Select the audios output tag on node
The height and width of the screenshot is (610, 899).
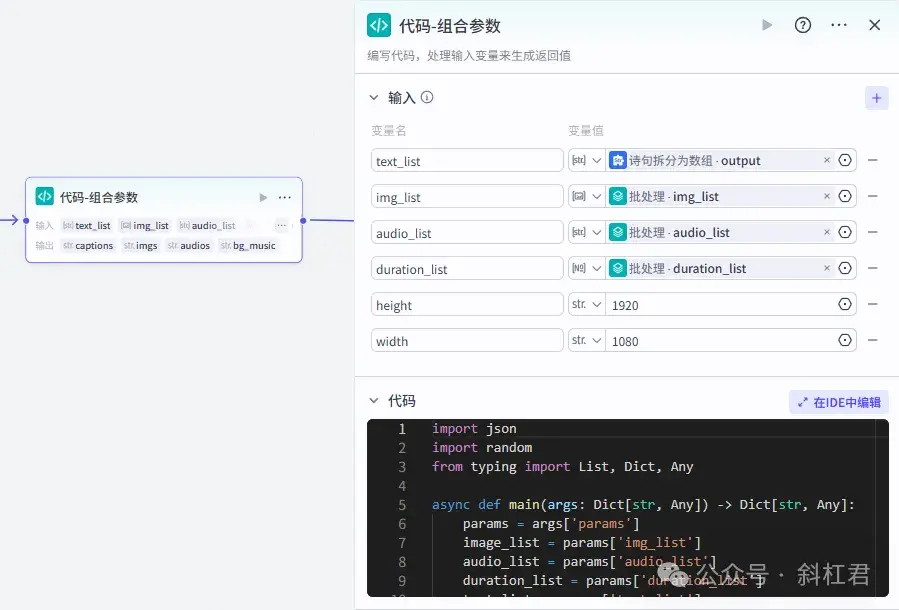[x=189, y=245]
